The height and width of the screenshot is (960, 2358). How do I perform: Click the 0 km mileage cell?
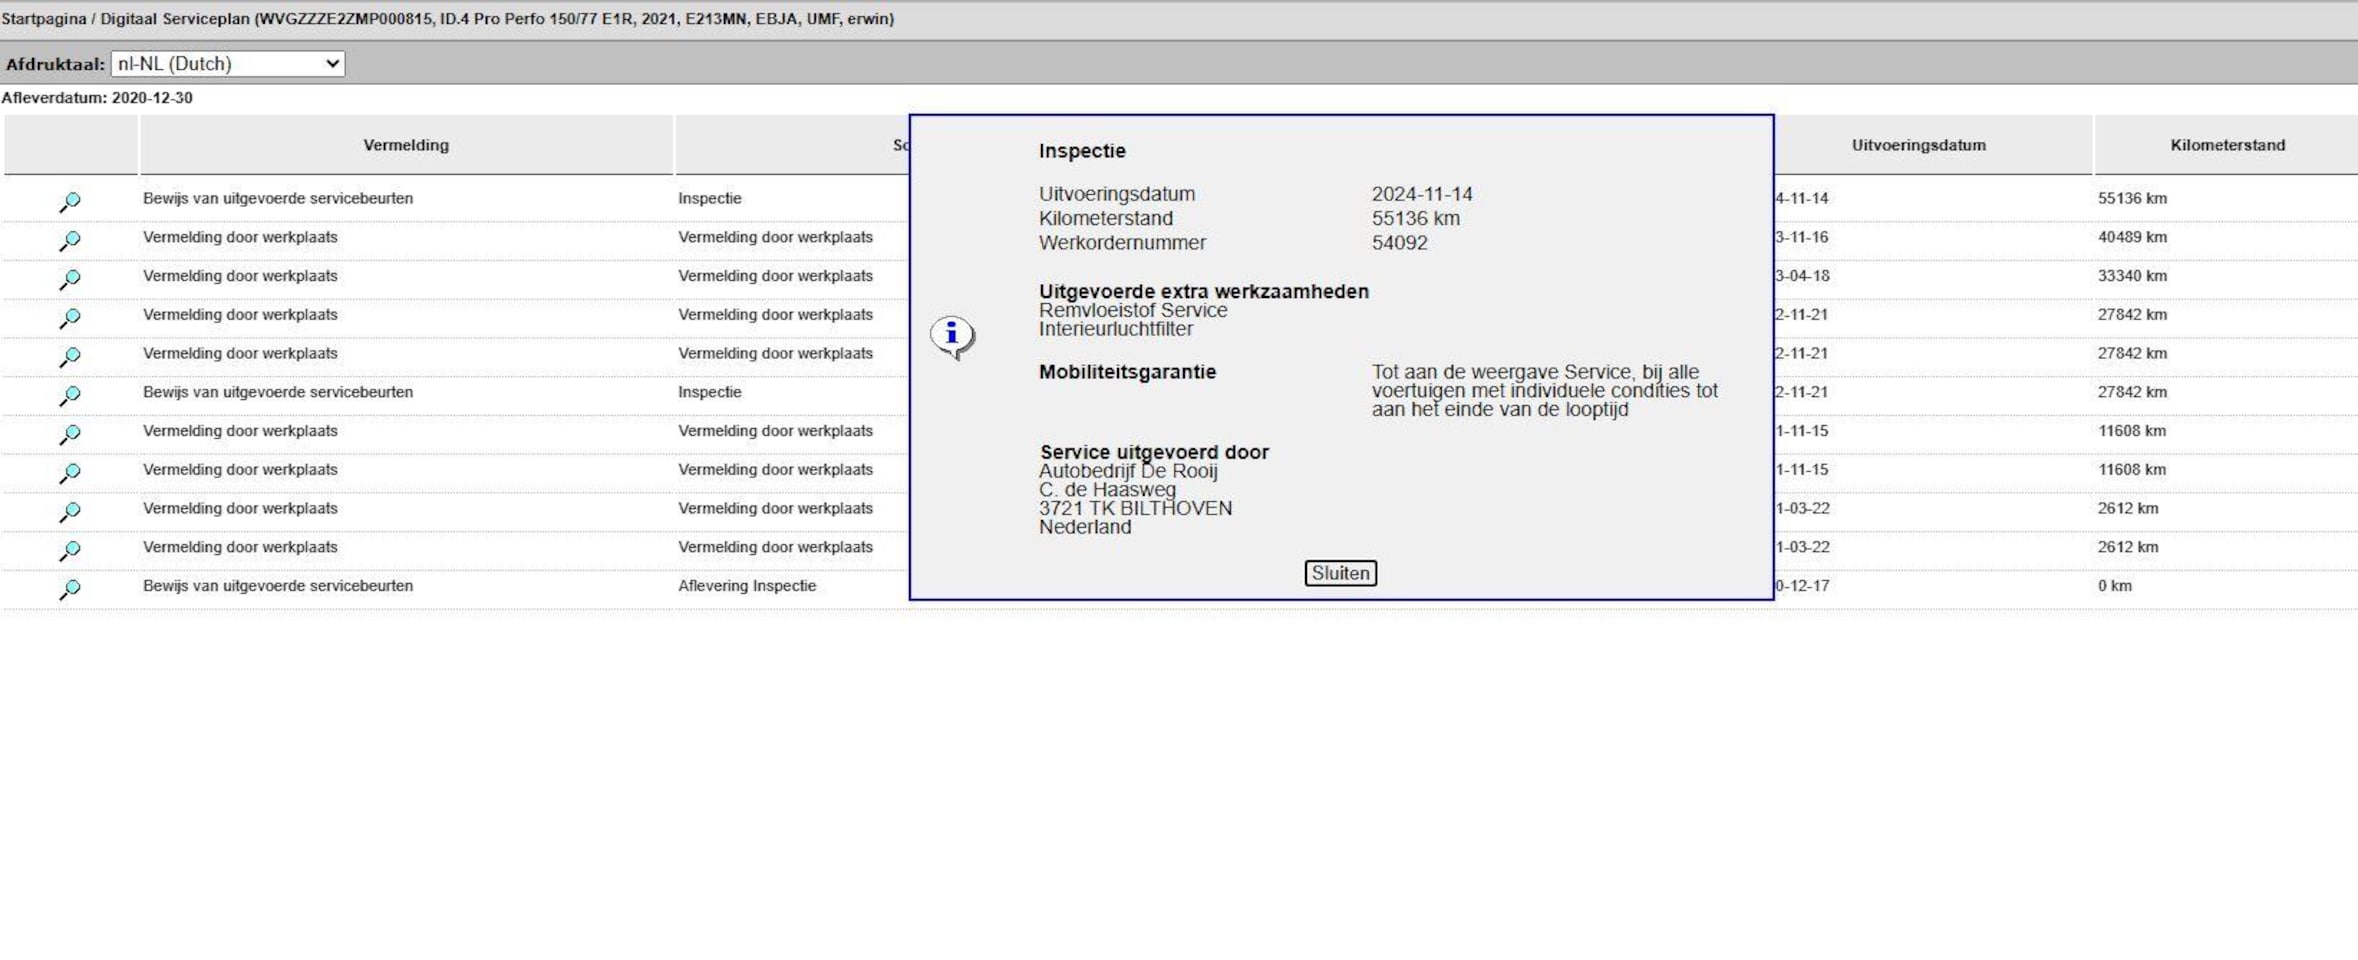pos(2114,586)
